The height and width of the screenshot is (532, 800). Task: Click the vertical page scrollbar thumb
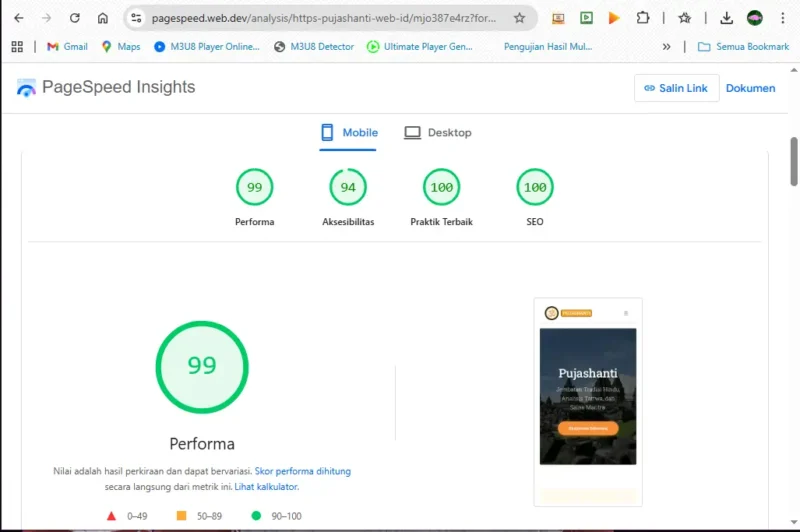[x=794, y=161]
